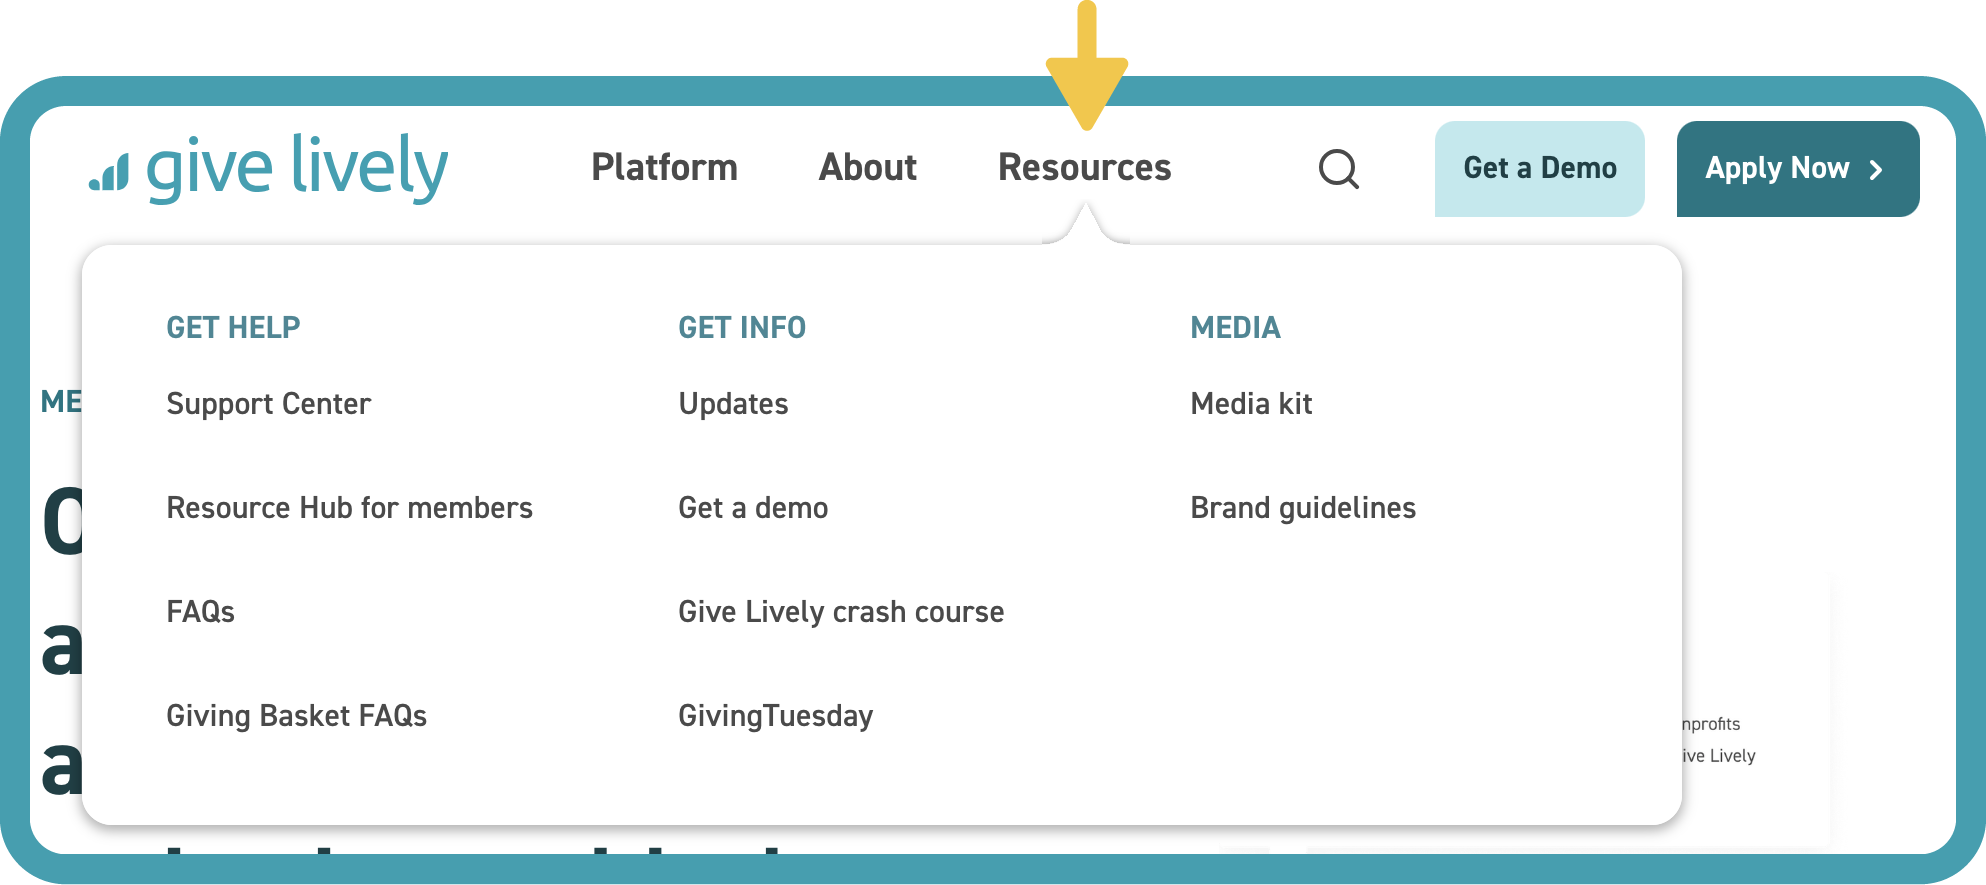Open the search magnifier icon

pyautogui.click(x=1339, y=168)
